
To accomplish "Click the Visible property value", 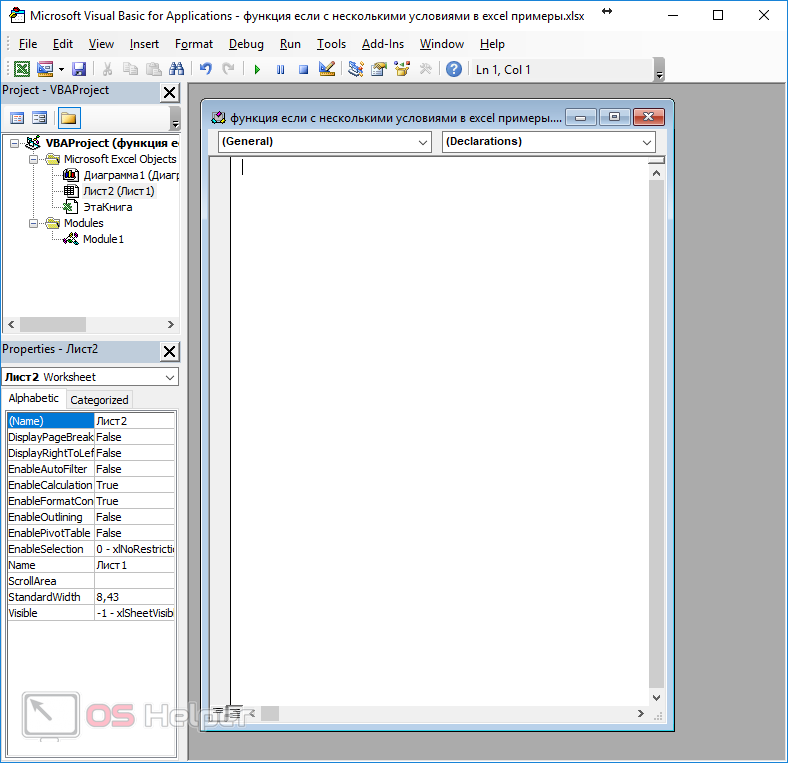I will [x=134, y=613].
